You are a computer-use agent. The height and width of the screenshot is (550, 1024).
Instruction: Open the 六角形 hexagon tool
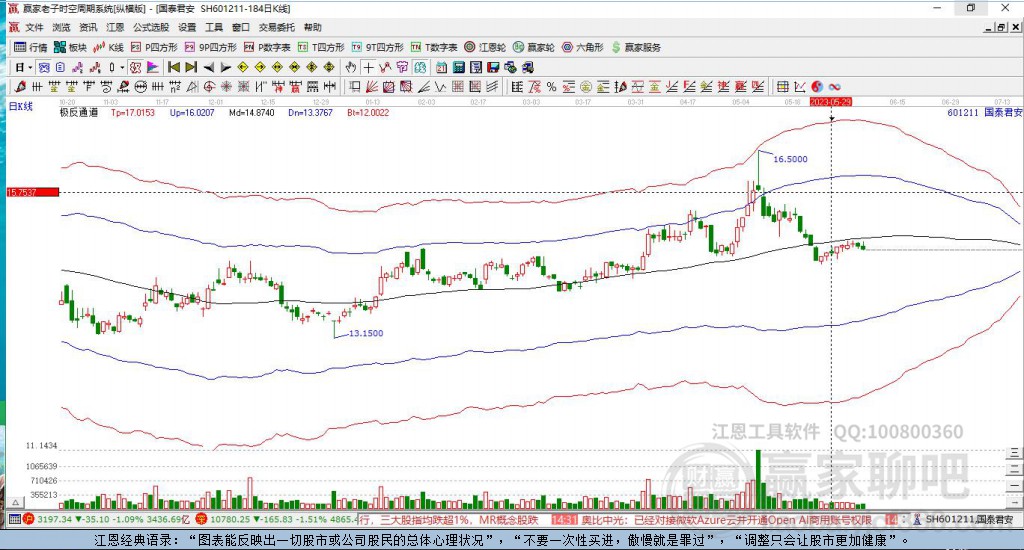click(x=583, y=47)
